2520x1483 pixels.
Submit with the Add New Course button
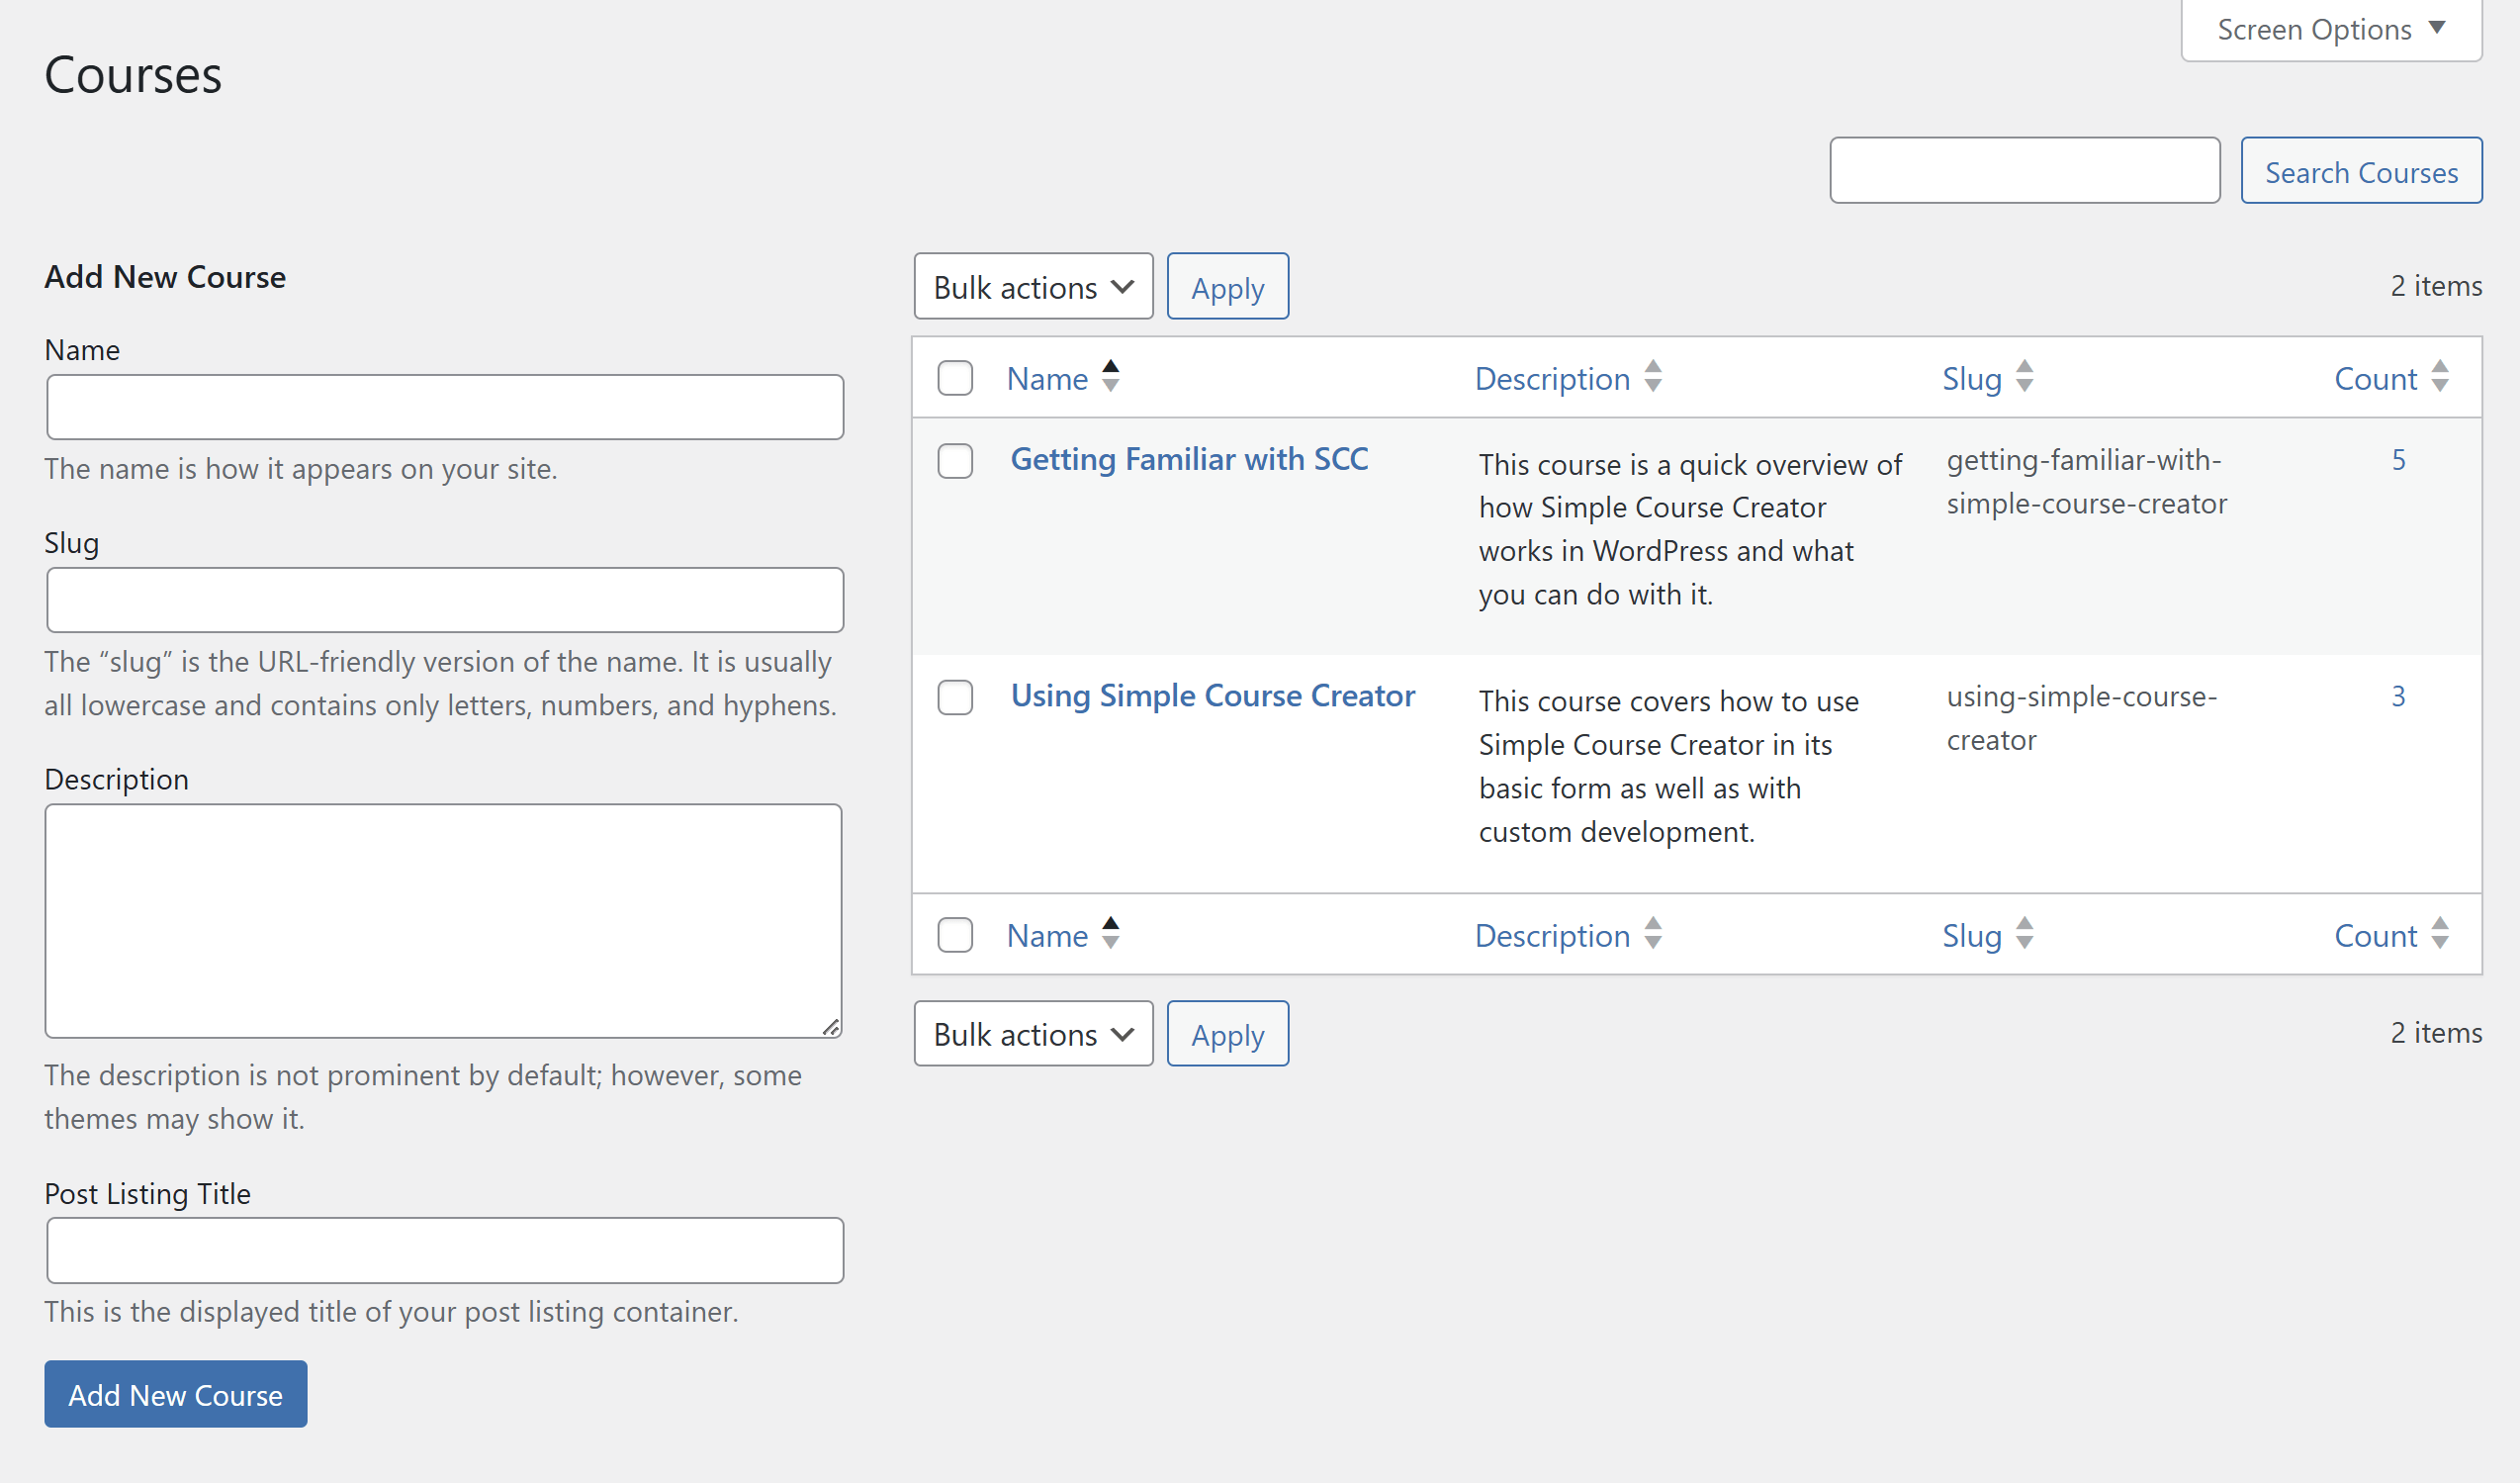[175, 1394]
